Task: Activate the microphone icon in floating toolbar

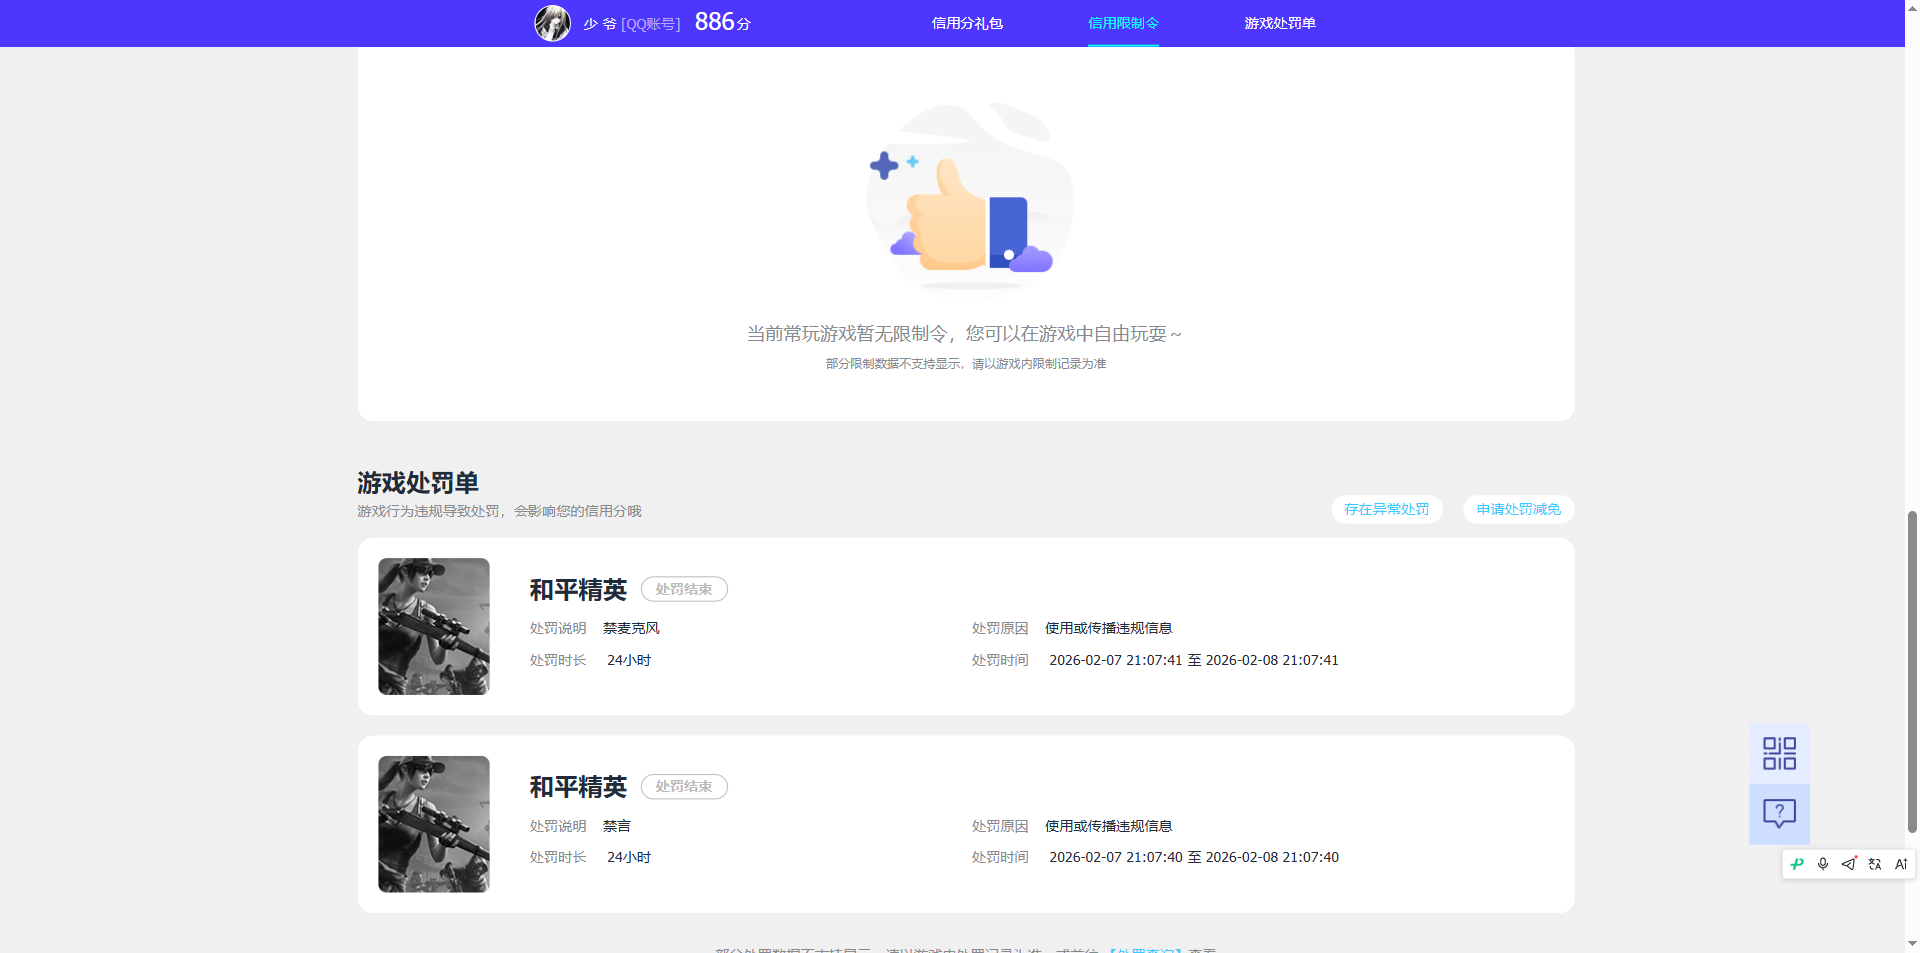Action: pyautogui.click(x=1823, y=864)
